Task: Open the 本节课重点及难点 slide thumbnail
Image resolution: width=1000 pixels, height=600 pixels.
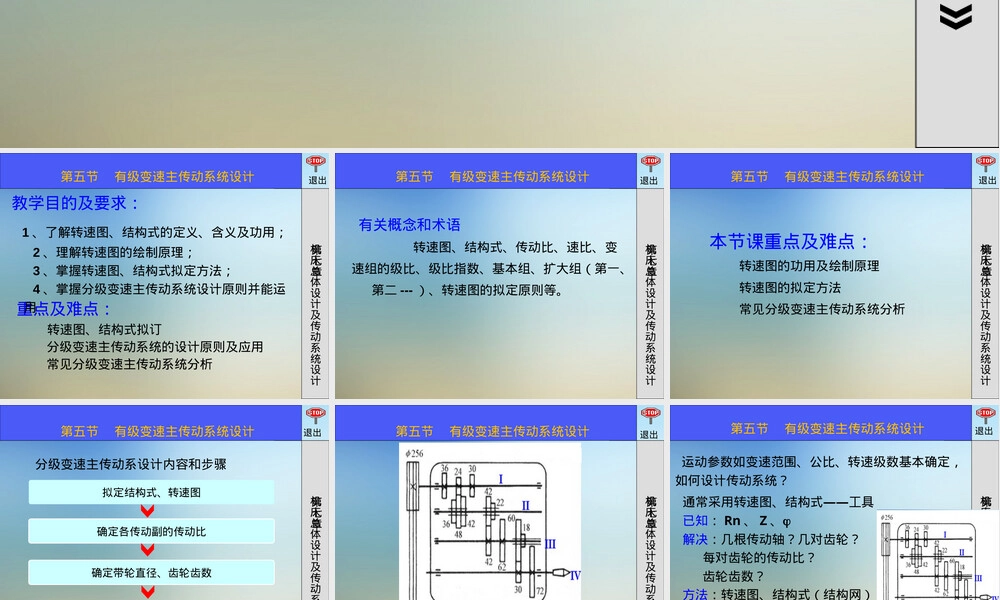Action: [x=834, y=276]
